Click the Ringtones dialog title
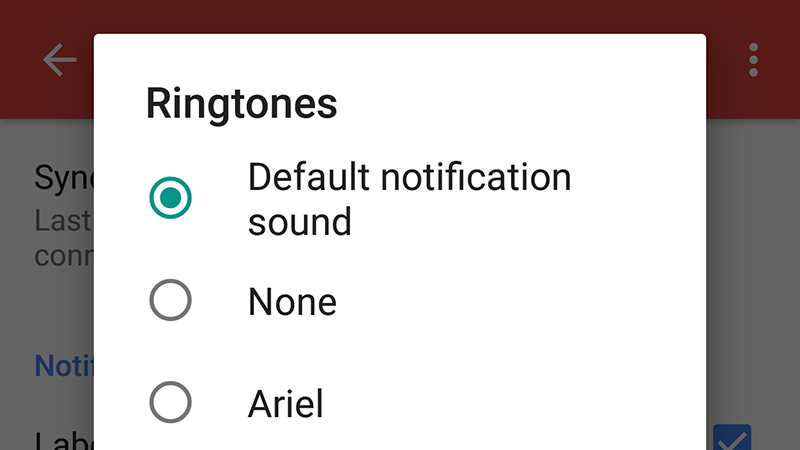Screen dimensions: 800x450 pos(241,104)
